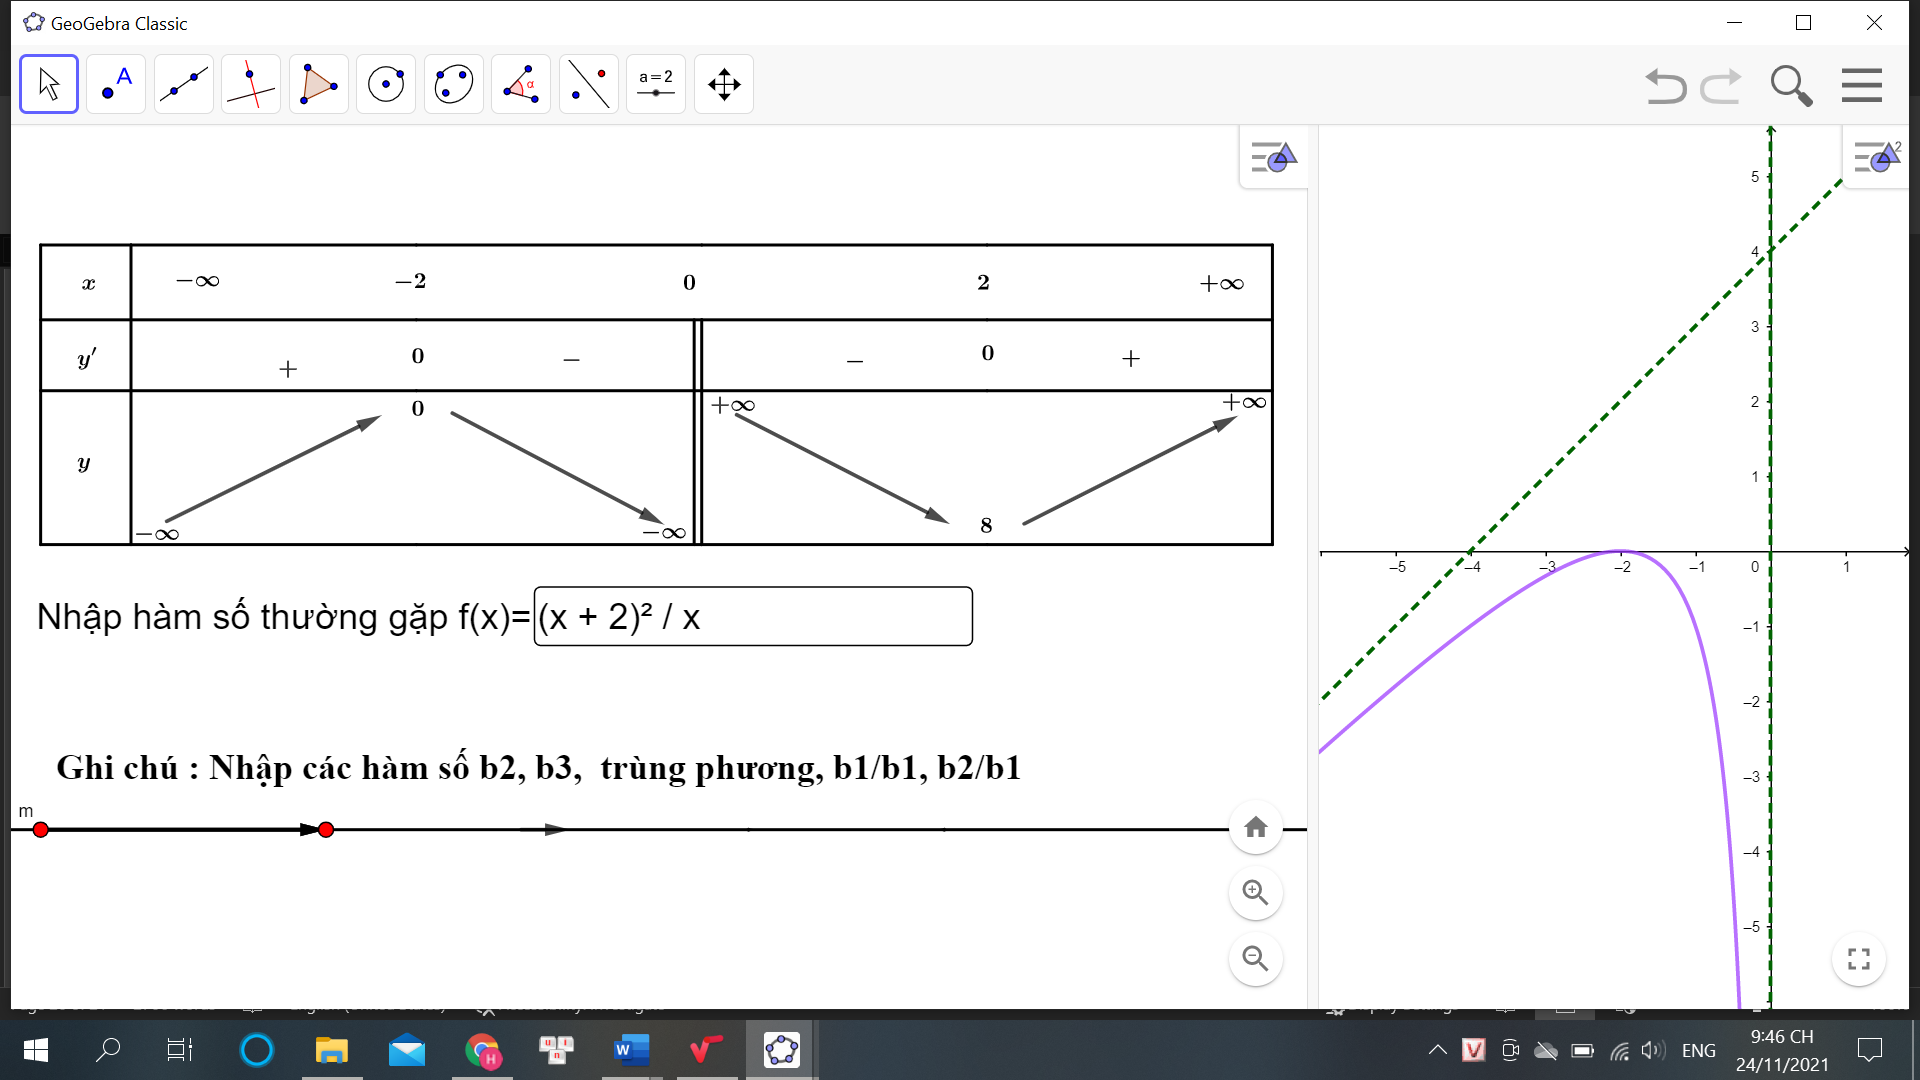Click the Home standard view button
The image size is (1920, 1080).
(x=1255, y=828)
